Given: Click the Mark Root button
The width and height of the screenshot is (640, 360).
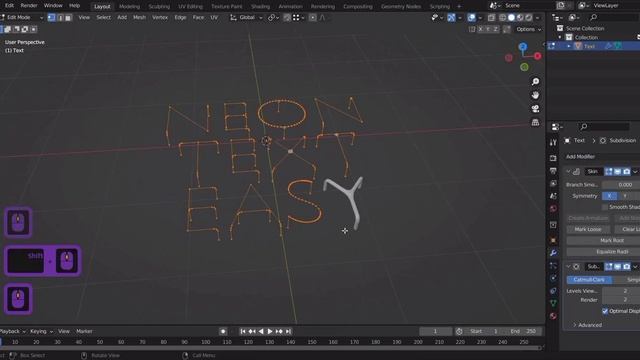Looking at the screenshot, I should point(603,240).
